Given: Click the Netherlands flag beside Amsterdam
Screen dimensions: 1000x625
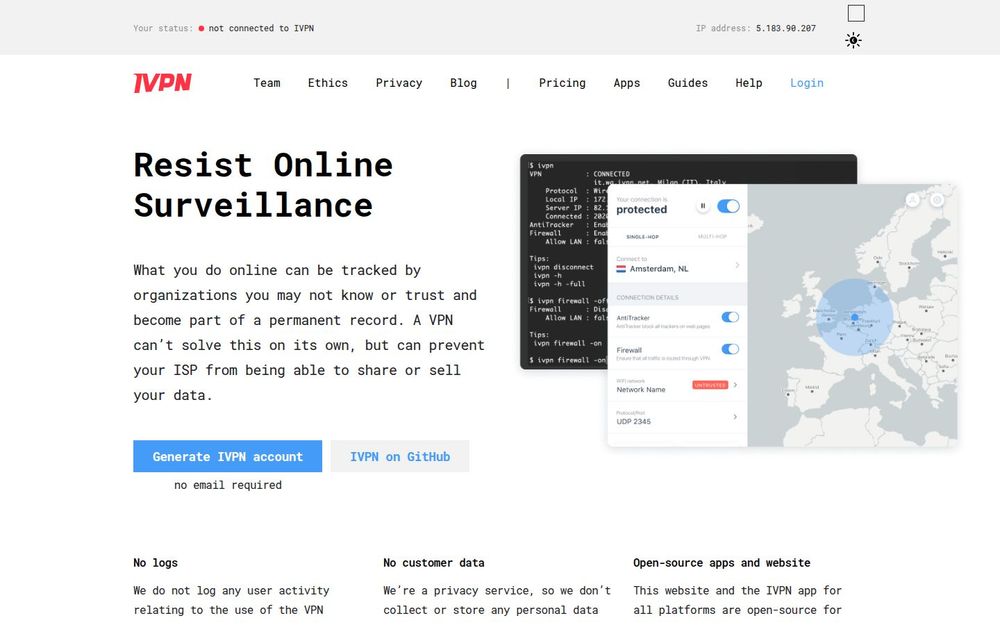Looking at the screenshot, I should click(x=621, y=269).
